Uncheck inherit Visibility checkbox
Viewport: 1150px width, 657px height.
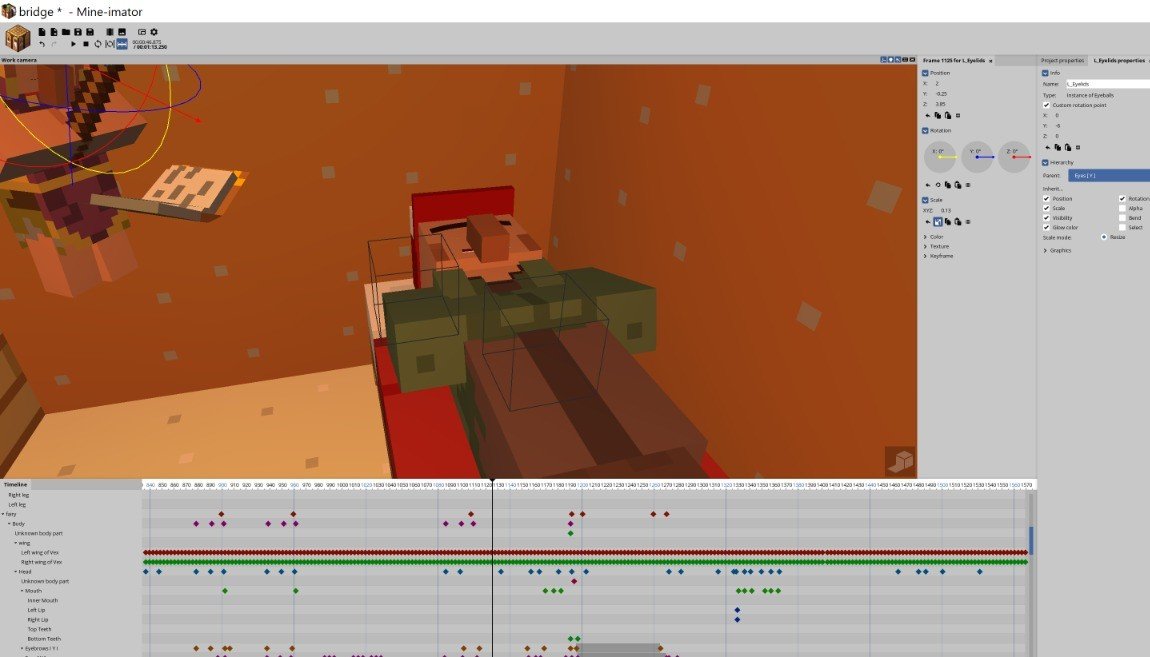point(1047,218)
